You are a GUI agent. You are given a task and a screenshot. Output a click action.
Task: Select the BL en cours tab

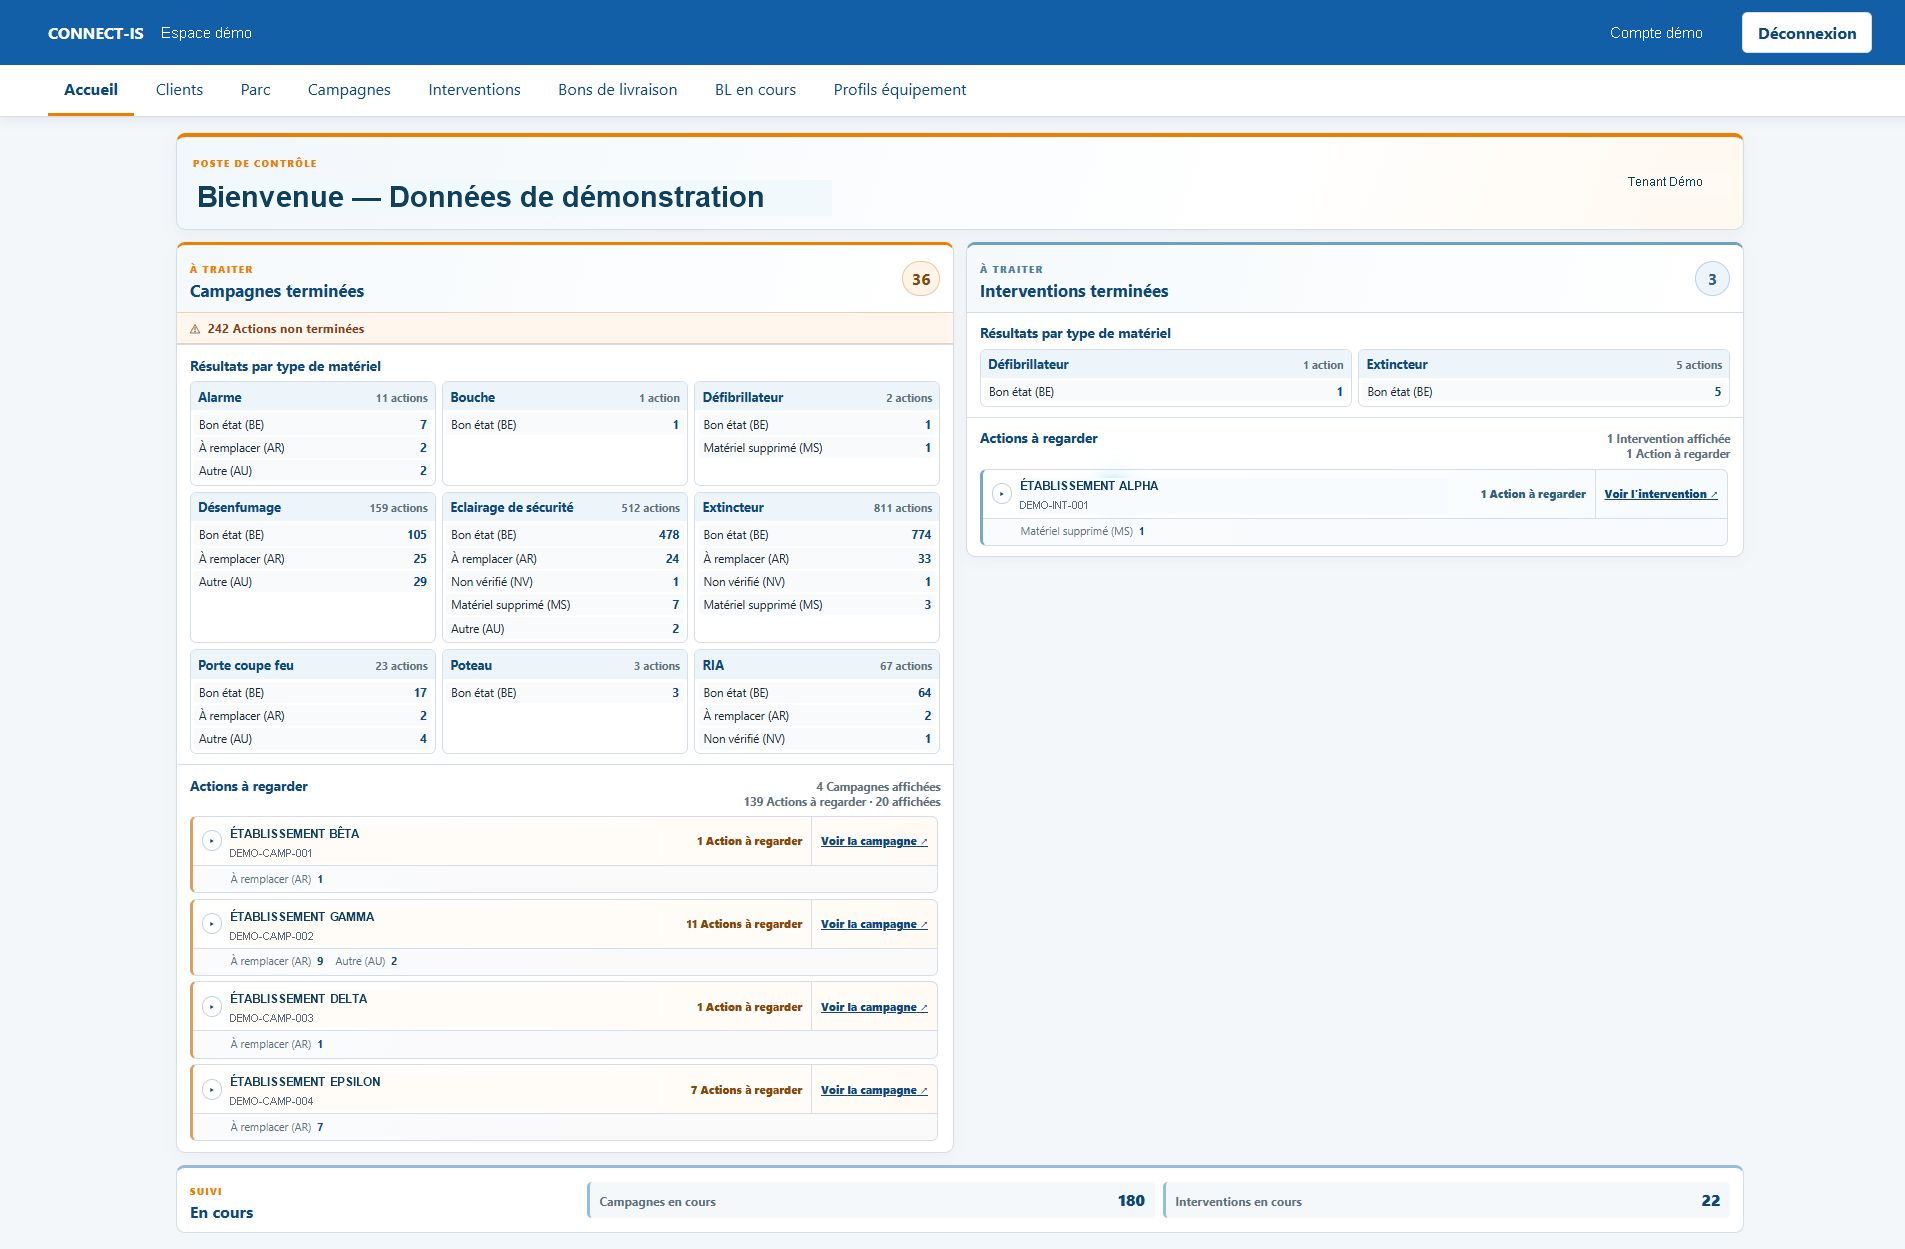(755, 90)
